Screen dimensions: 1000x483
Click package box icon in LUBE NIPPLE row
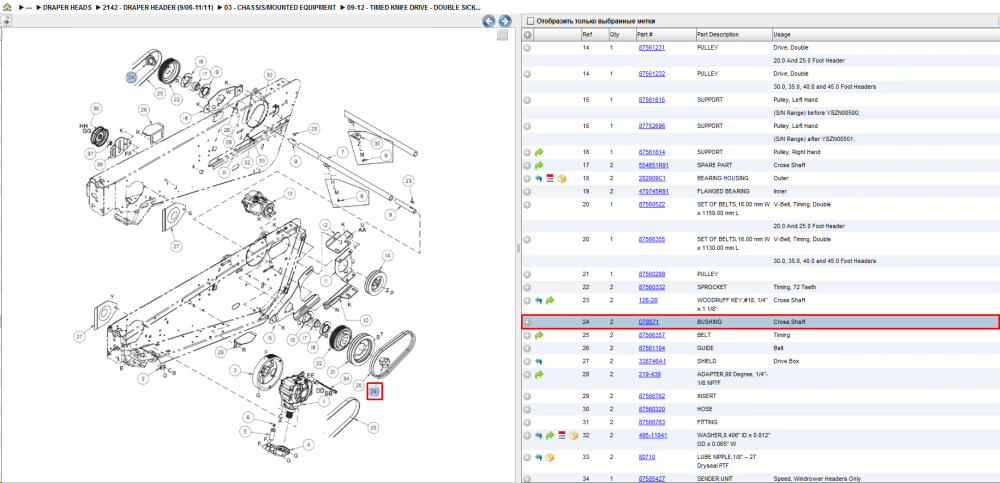pos(550,457)
